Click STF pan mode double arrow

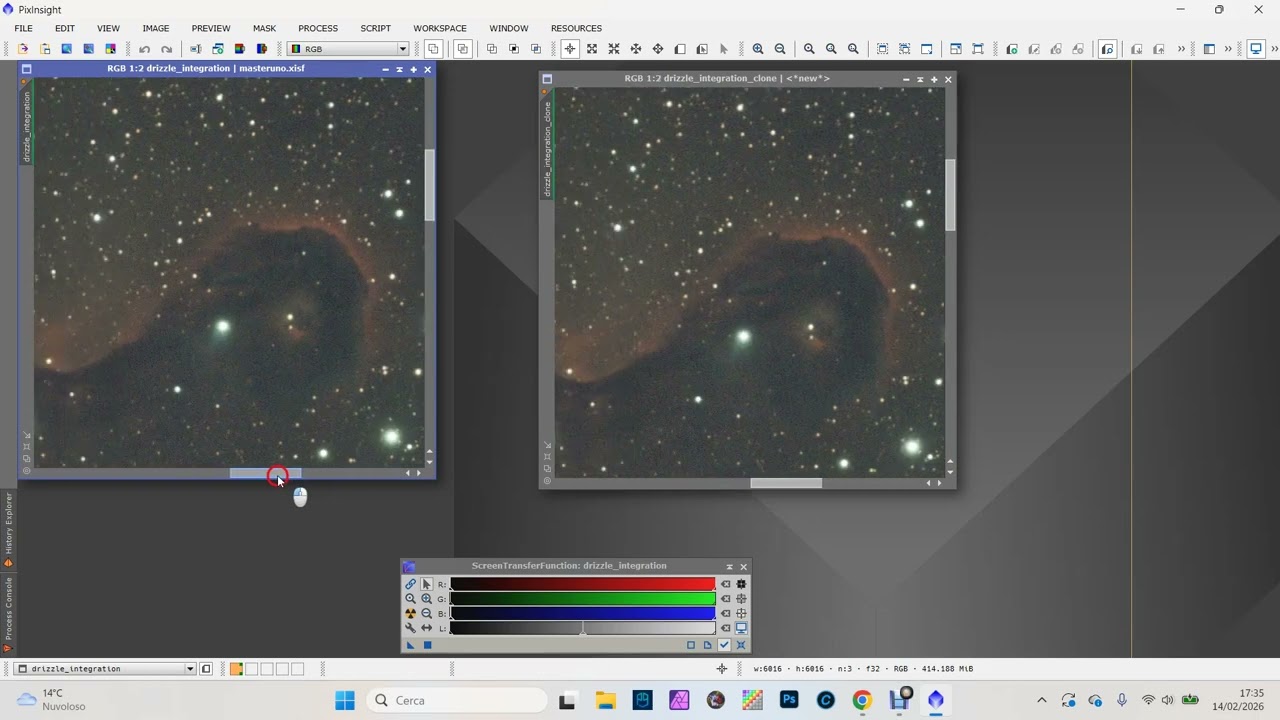426,628
